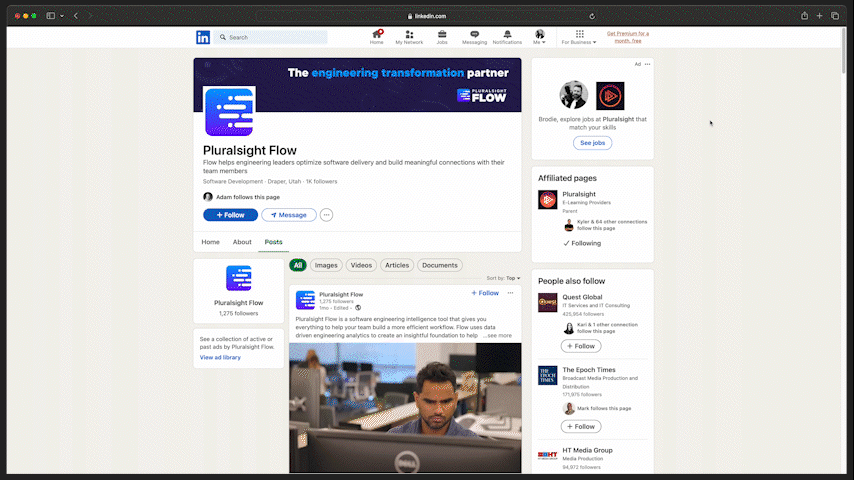Switch to the About tab
Image resolution: width=854 pixels, height=480 pixels.
coord(242,242)
